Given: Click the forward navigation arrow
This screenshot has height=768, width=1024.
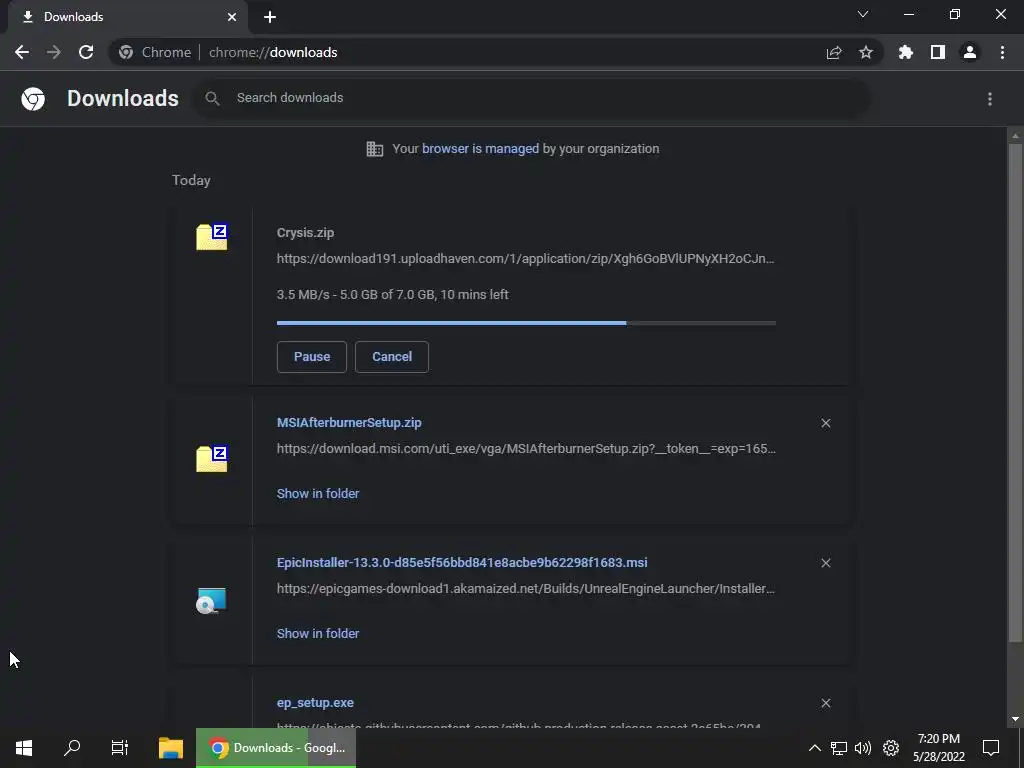Looking at the screenshot, I should point(54,52).
